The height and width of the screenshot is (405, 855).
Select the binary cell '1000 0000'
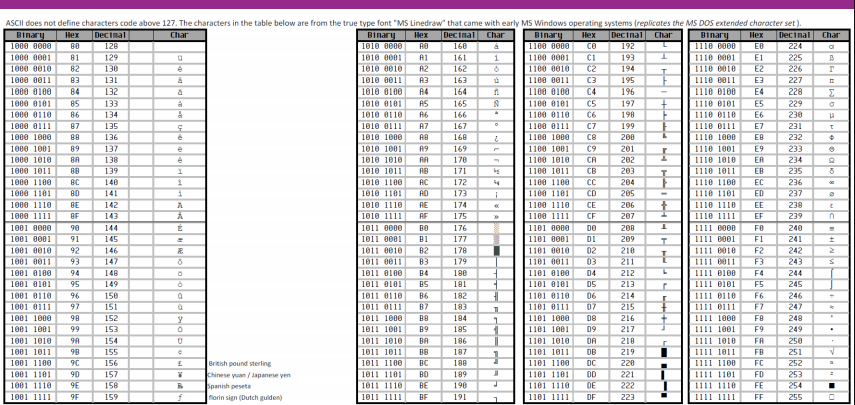[31, 46]
